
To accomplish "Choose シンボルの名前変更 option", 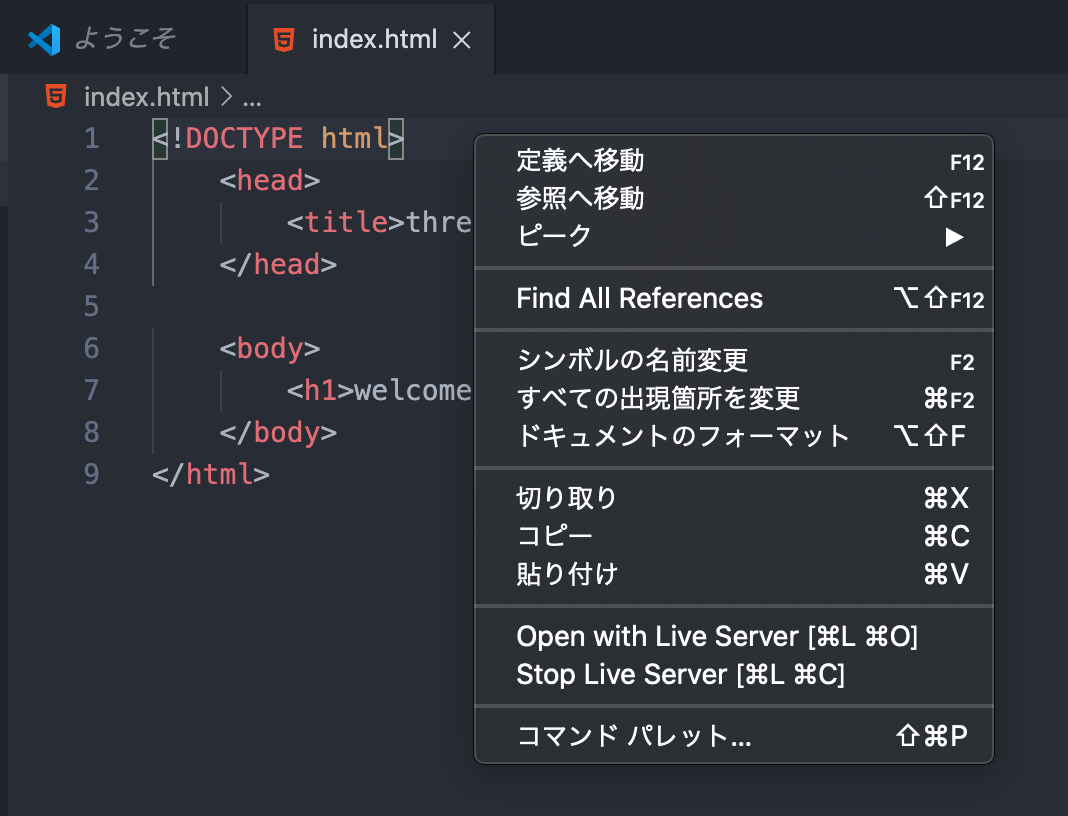I will pyautogui.click(x=632, y=360).
